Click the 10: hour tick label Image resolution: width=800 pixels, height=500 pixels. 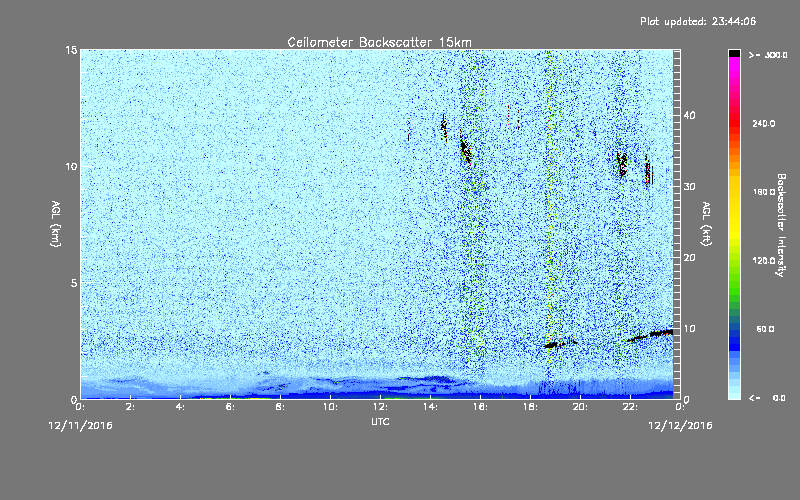pos(330,407)
